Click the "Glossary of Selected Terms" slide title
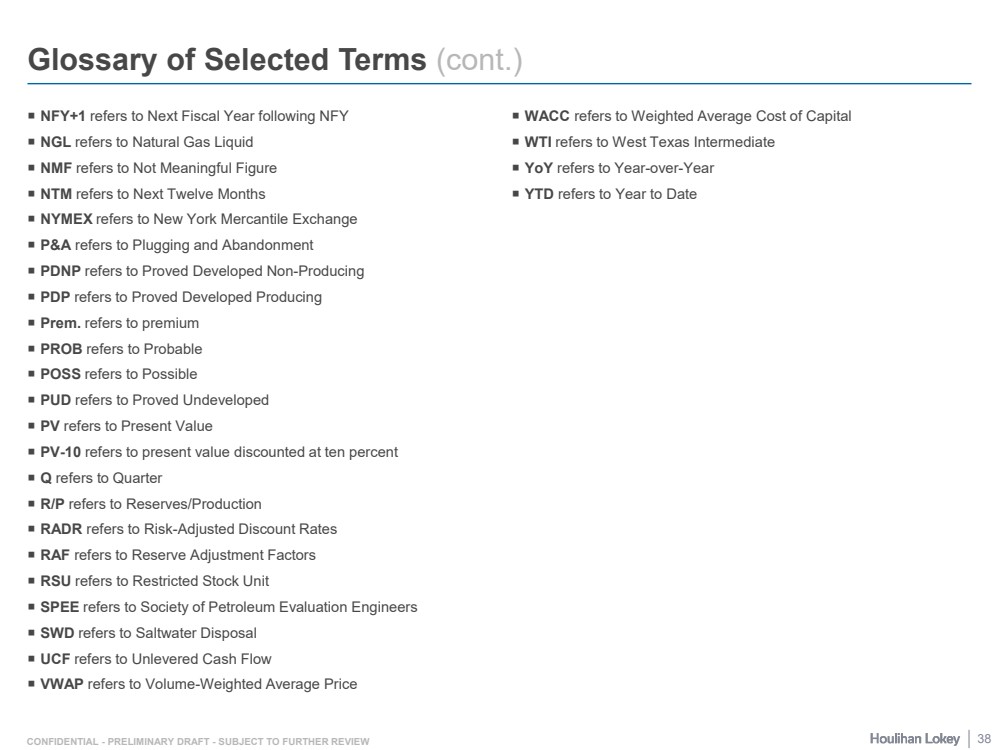The height and width of the screenshot is (750, 999). [x=227, y=60]
